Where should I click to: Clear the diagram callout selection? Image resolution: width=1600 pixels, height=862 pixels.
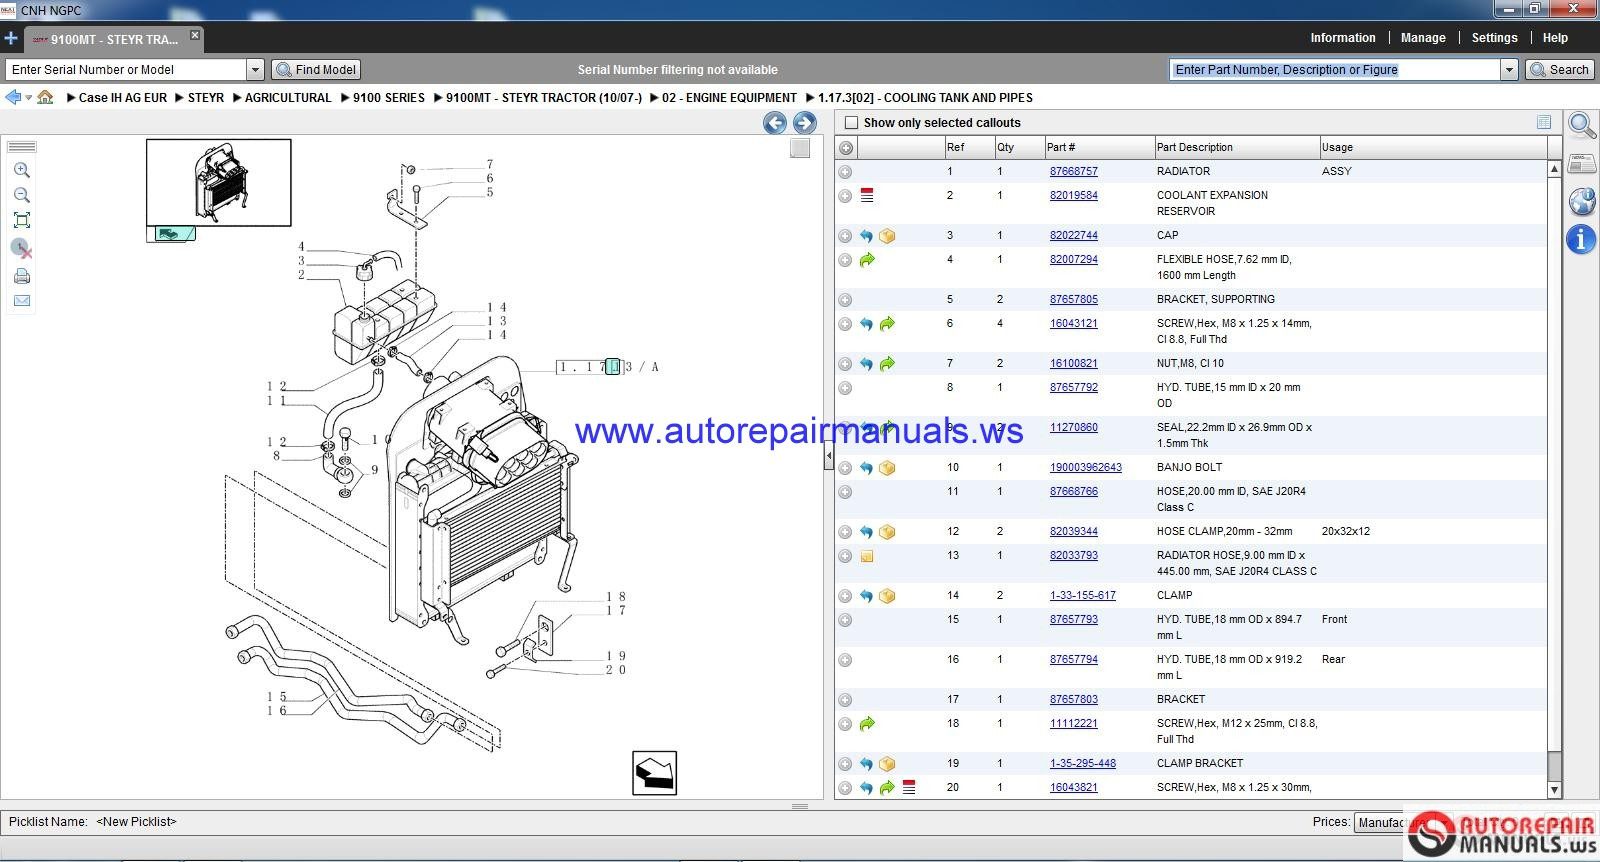(22, 248)
